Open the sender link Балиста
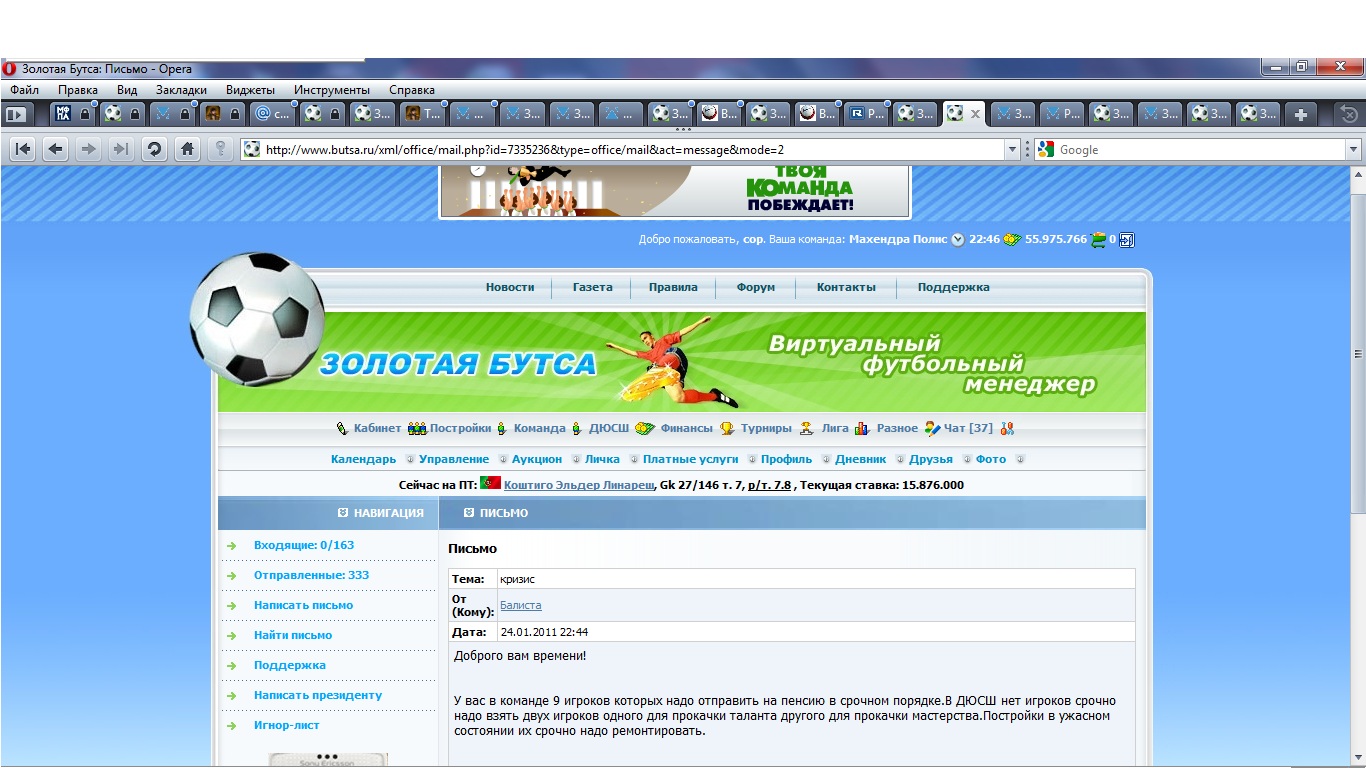The height and width of the screenshot is (768, 1366). point(520,605)
